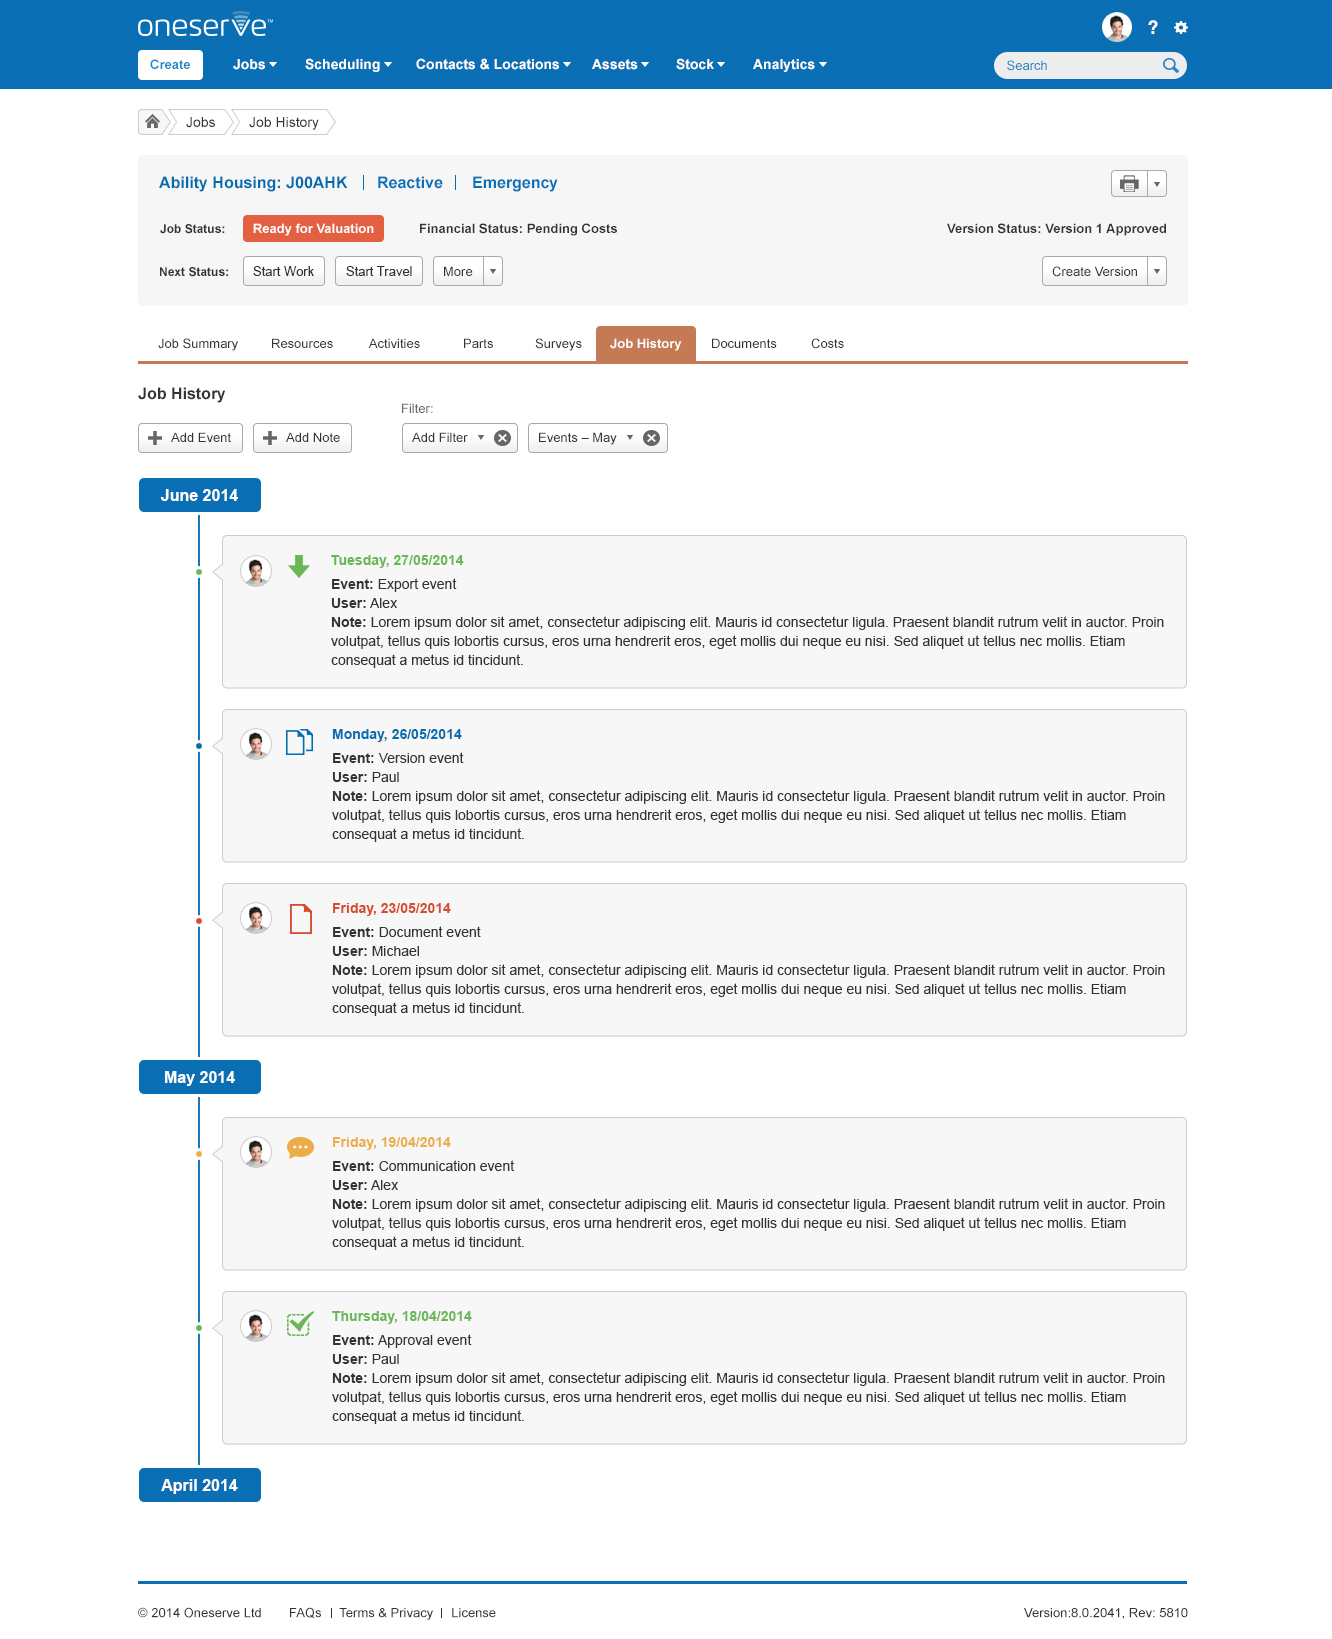Clear the Add Filter selector
1332x1639 pixels.
point(503,438)
